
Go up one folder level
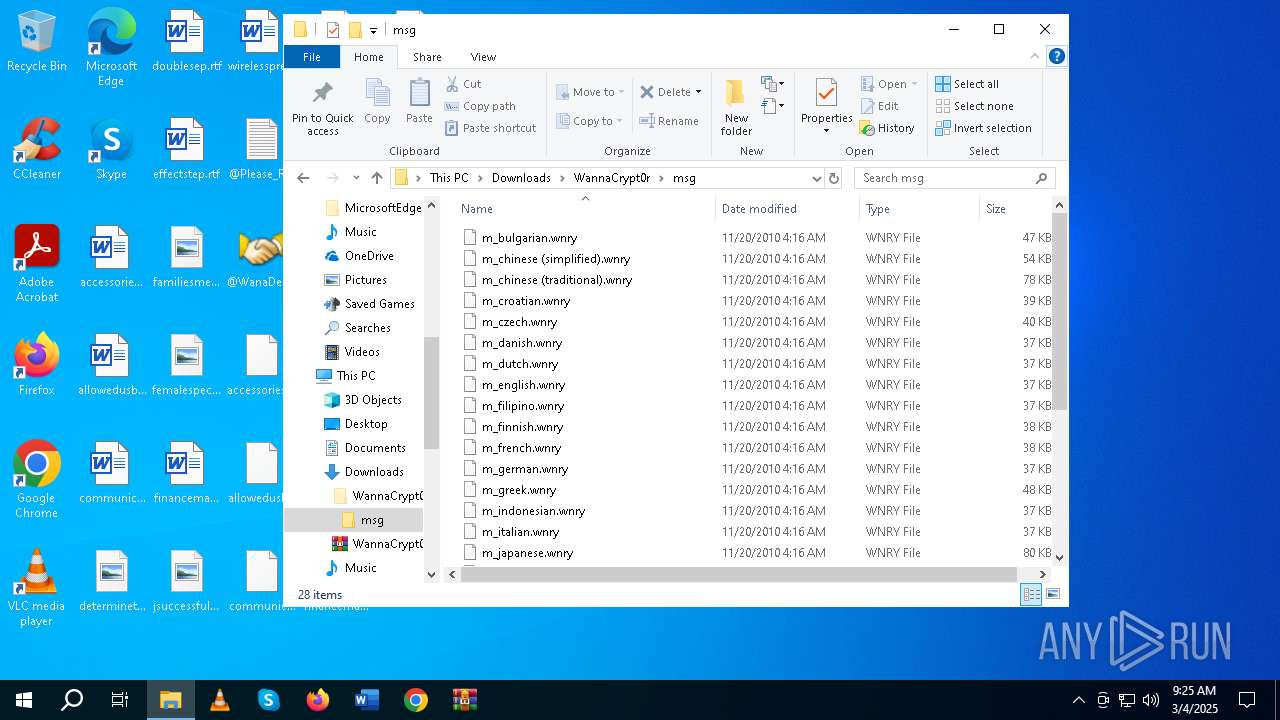pyautogui.click(x=376, y=178)
